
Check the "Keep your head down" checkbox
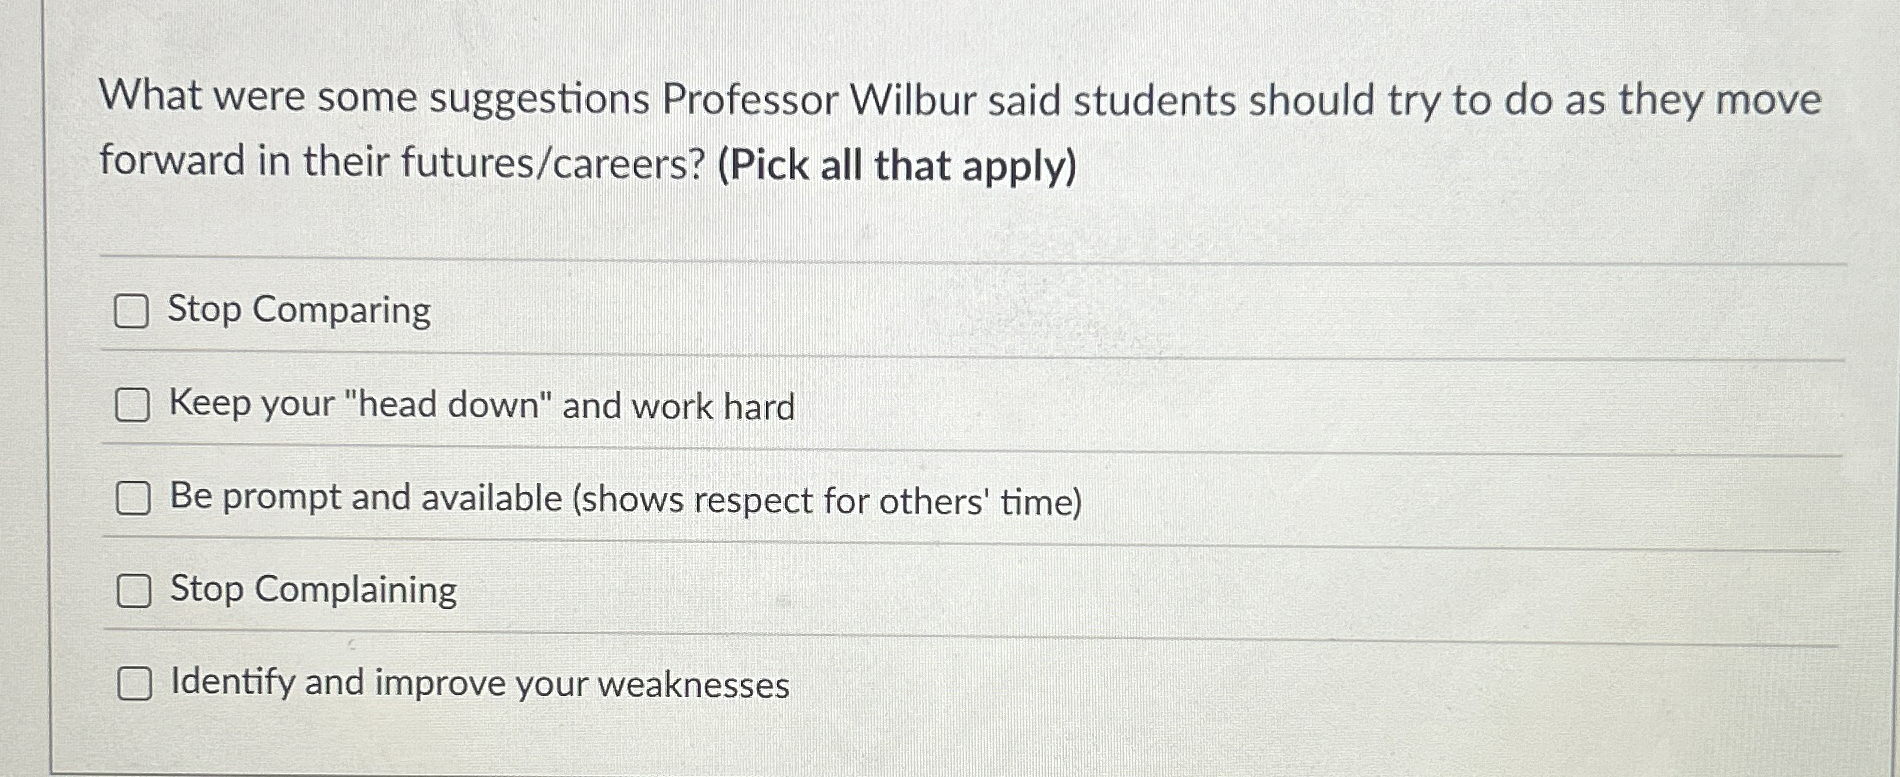click(133, 405)
